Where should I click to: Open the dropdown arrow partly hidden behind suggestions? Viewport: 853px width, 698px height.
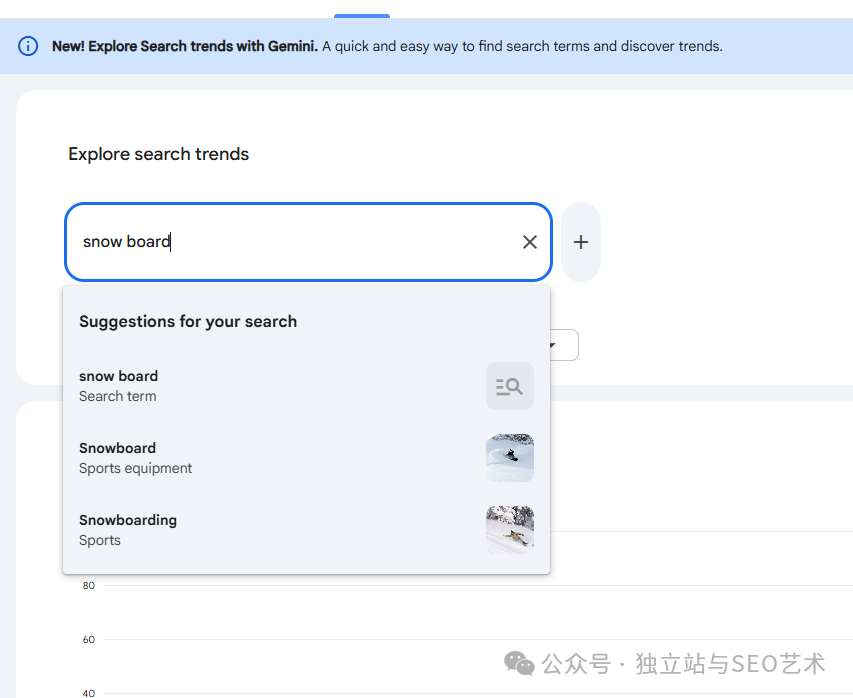(x=553, y=346)
